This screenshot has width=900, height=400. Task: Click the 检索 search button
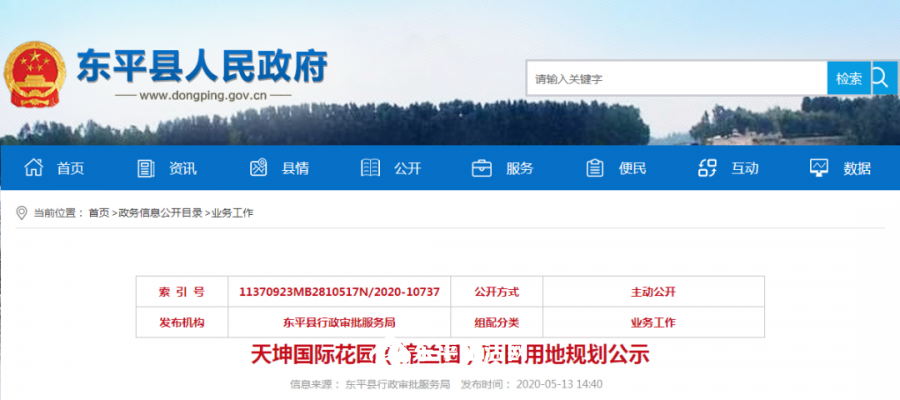pos(849,78)
